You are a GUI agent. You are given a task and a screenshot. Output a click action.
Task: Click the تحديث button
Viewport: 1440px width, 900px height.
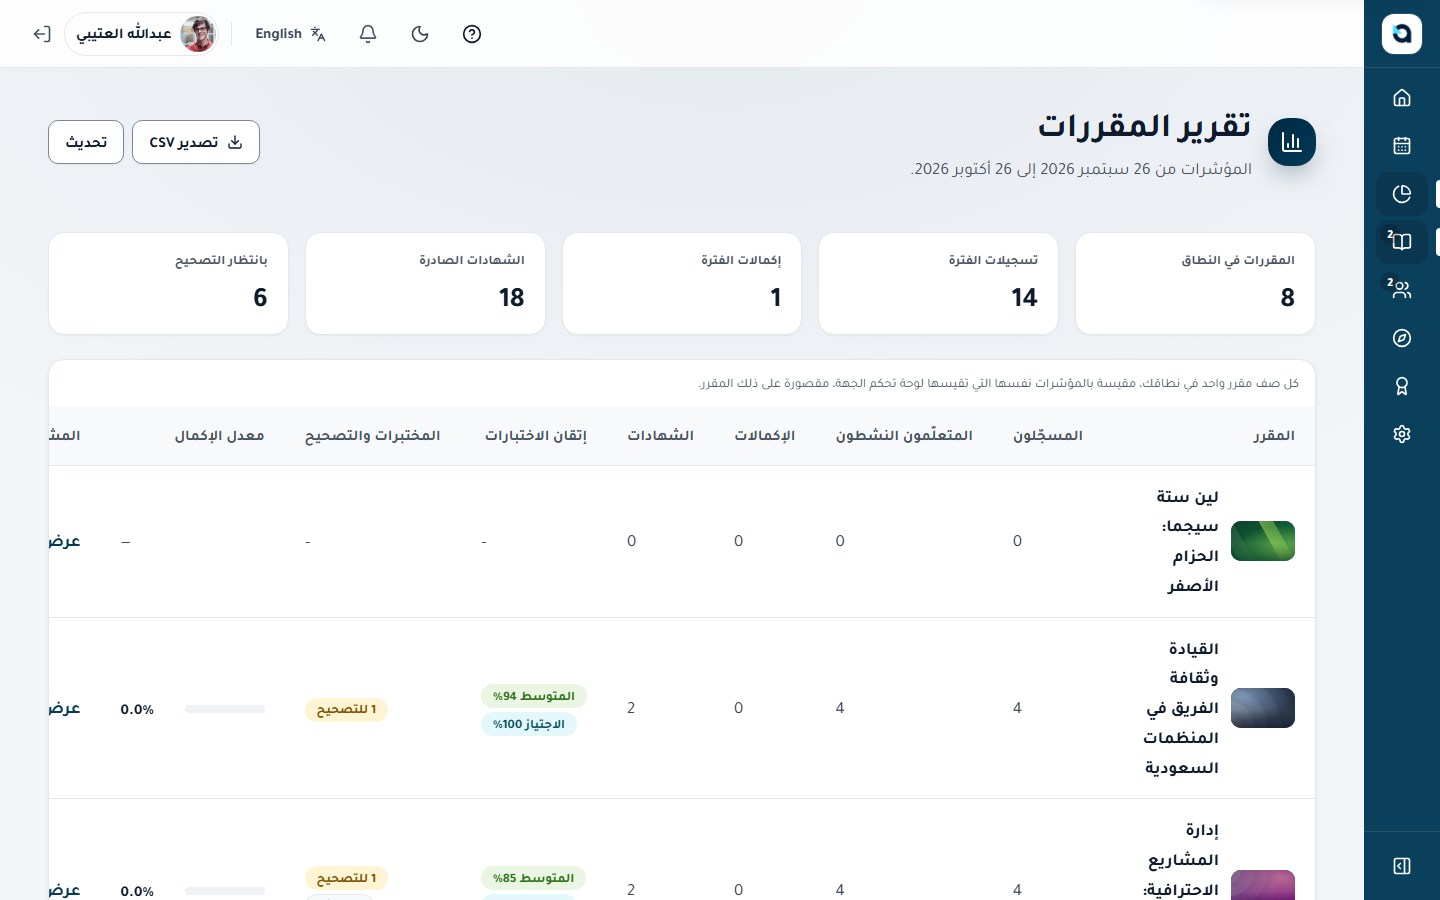(86, 142)
